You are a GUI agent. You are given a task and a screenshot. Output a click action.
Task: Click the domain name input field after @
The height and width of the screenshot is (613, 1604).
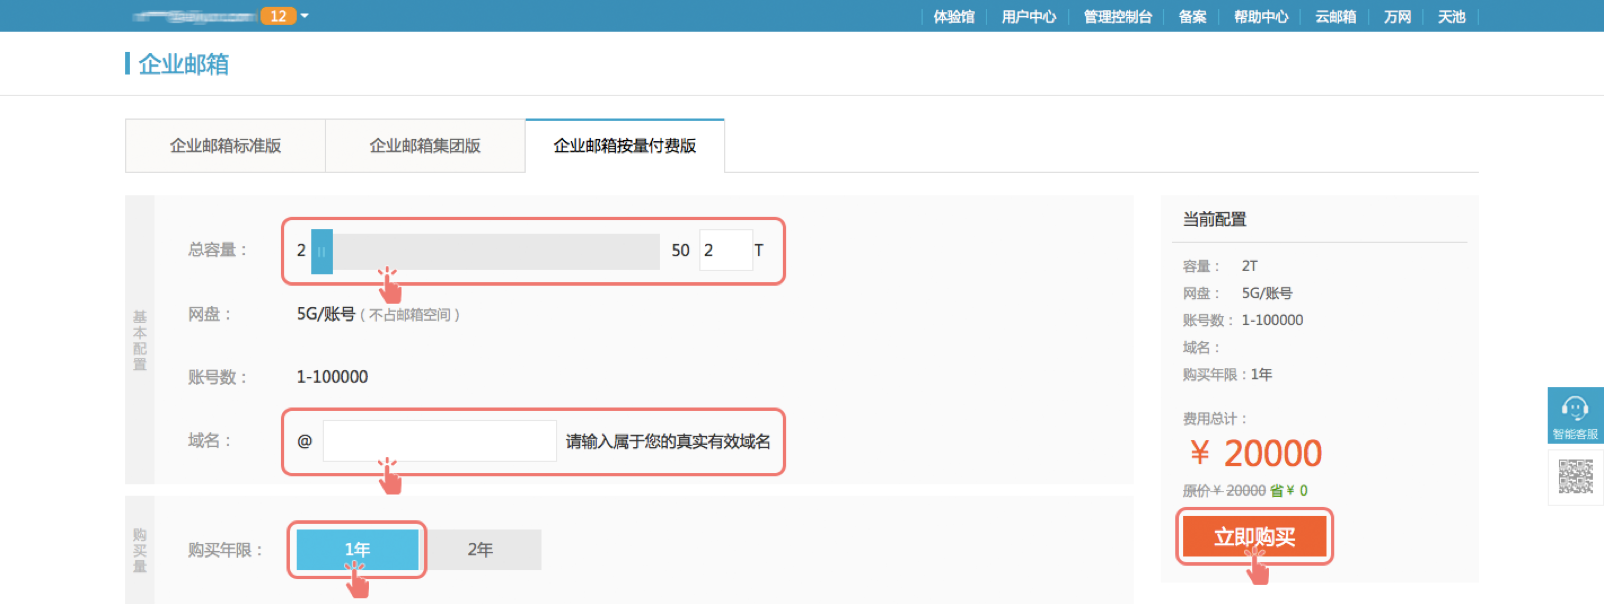coord(439,441)
